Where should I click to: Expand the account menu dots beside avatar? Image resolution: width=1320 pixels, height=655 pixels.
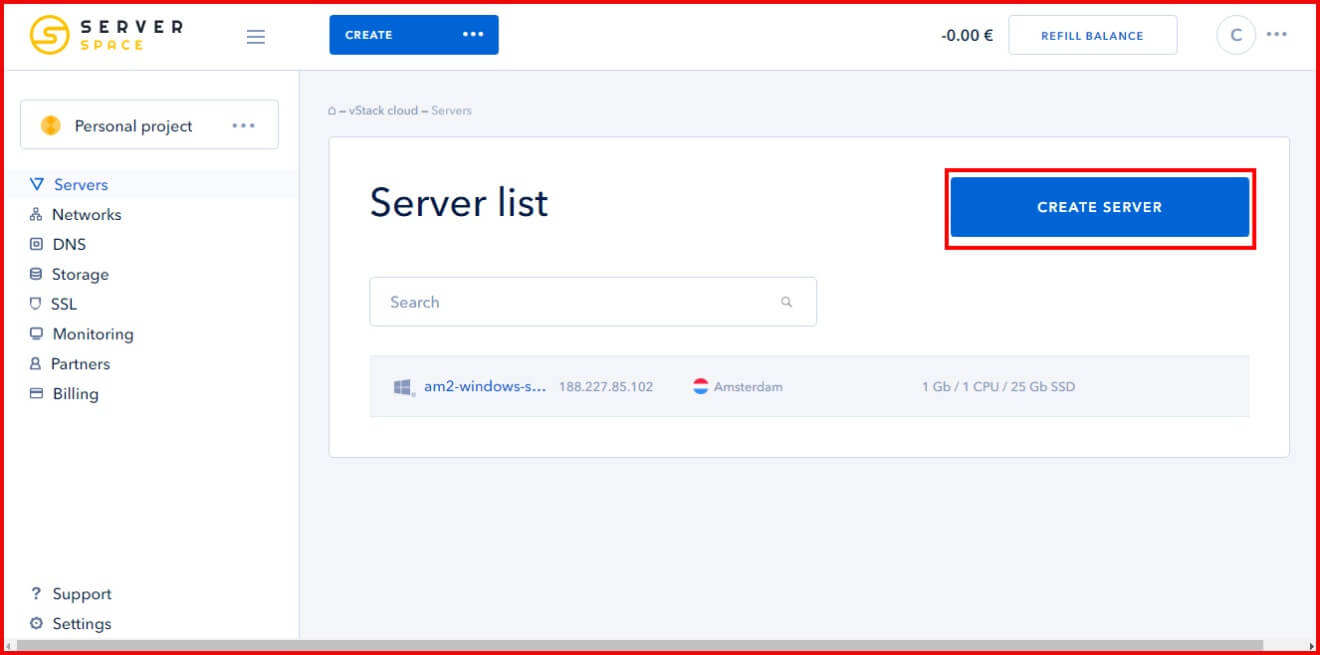click(x=1276, y=34)
